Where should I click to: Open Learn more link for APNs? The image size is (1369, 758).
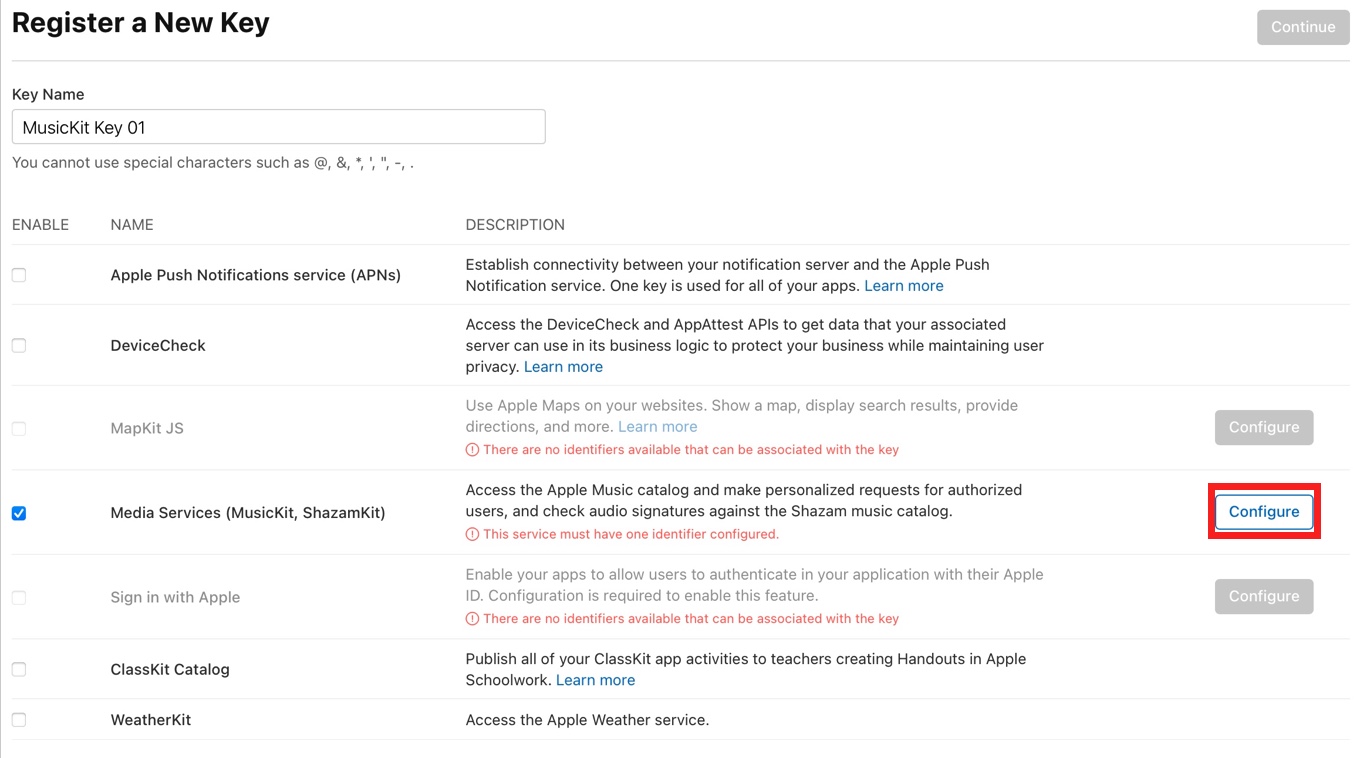click(x=904, y=286)
